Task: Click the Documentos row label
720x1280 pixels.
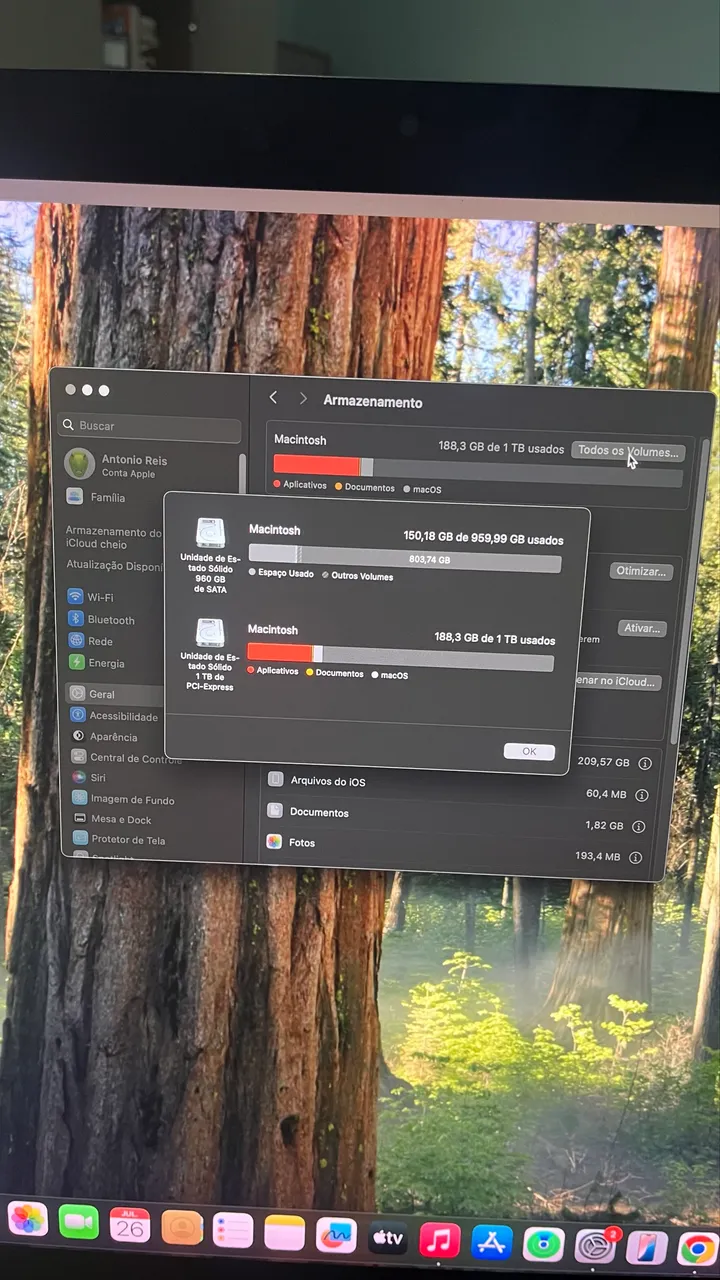Action: pos(319,812)
